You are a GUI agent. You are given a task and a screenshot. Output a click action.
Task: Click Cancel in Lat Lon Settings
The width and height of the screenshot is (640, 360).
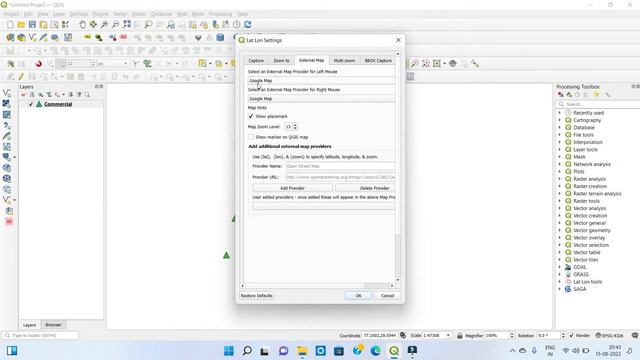point(387,296)
